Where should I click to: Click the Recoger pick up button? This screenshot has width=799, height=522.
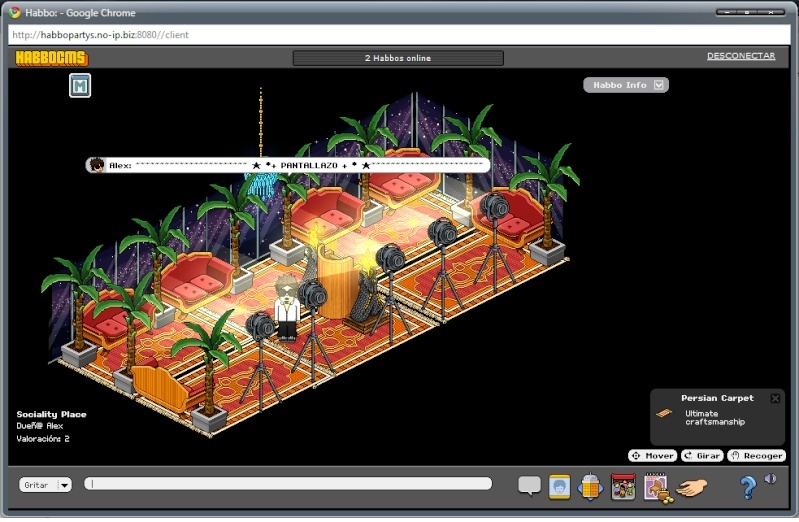pyautogui.click(x=756, y=456)
